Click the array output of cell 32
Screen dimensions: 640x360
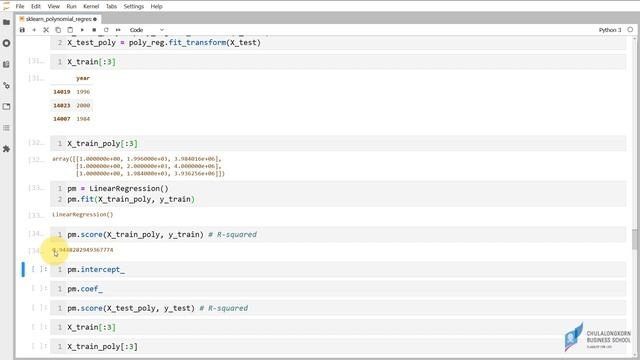pyautogui.click(x=138, y=166)
